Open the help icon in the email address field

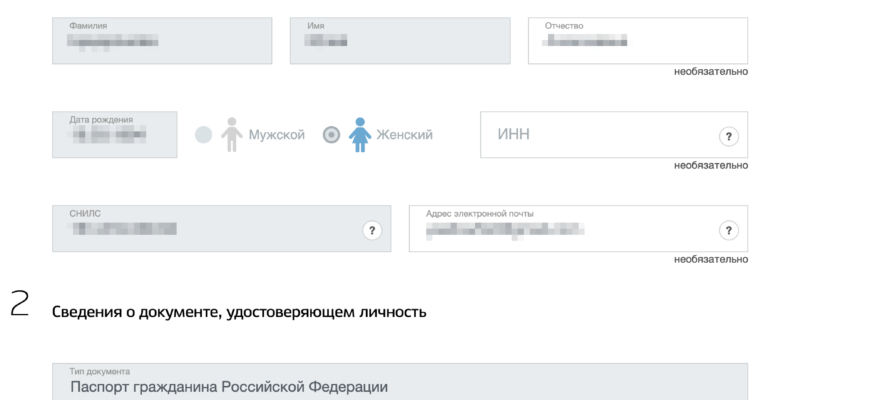(729, 230)
